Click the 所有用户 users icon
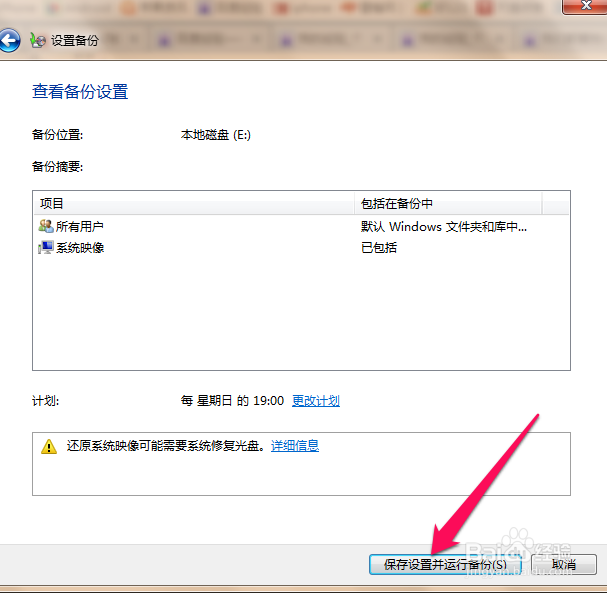The width and height of the screenshot is (607, 593). tap(46, 226)
